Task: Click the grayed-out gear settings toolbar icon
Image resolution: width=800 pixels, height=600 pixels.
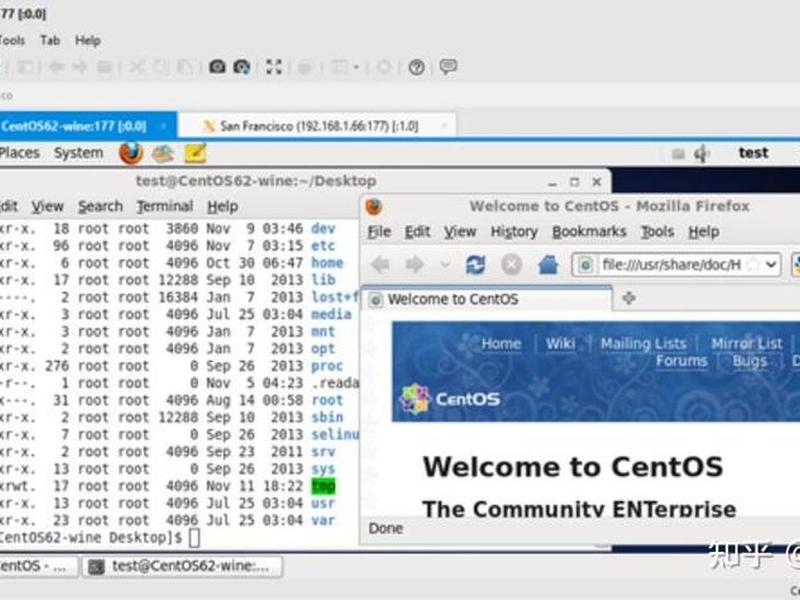Action: [x=384, y=67]
